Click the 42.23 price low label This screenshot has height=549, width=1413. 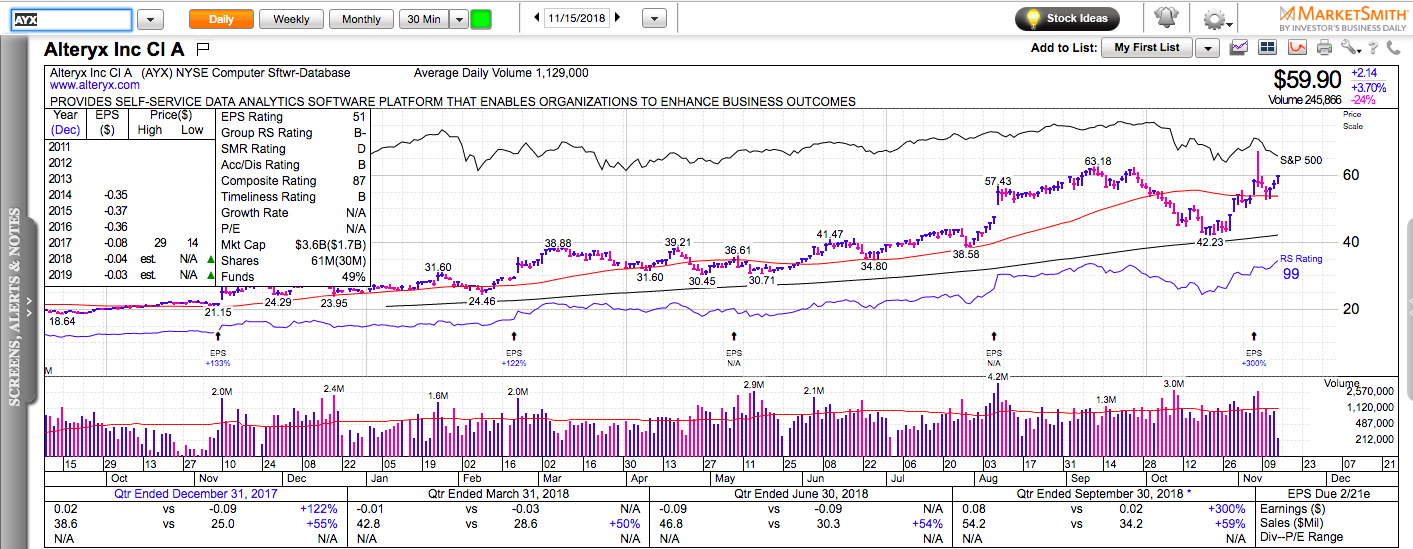coord(1210,241)
